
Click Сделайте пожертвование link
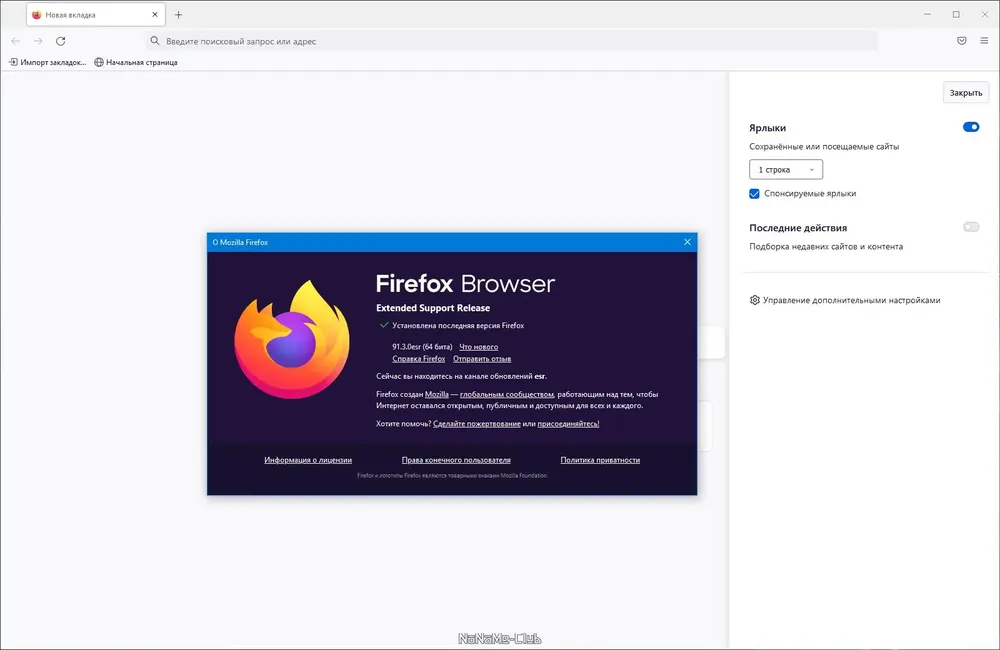476,424
